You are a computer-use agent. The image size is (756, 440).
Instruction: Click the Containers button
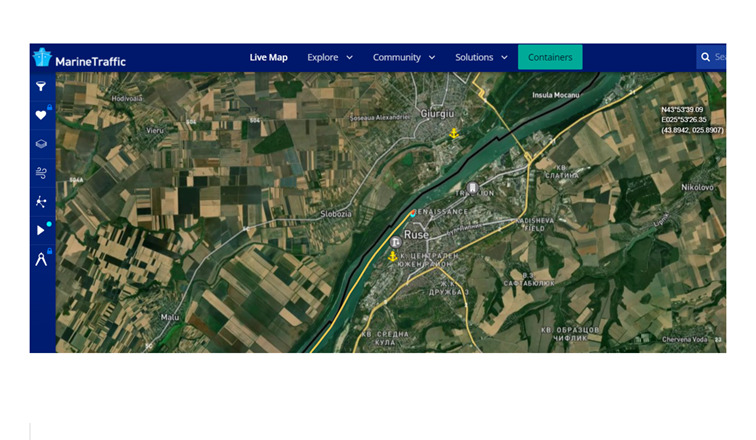[x=550, y=58]
